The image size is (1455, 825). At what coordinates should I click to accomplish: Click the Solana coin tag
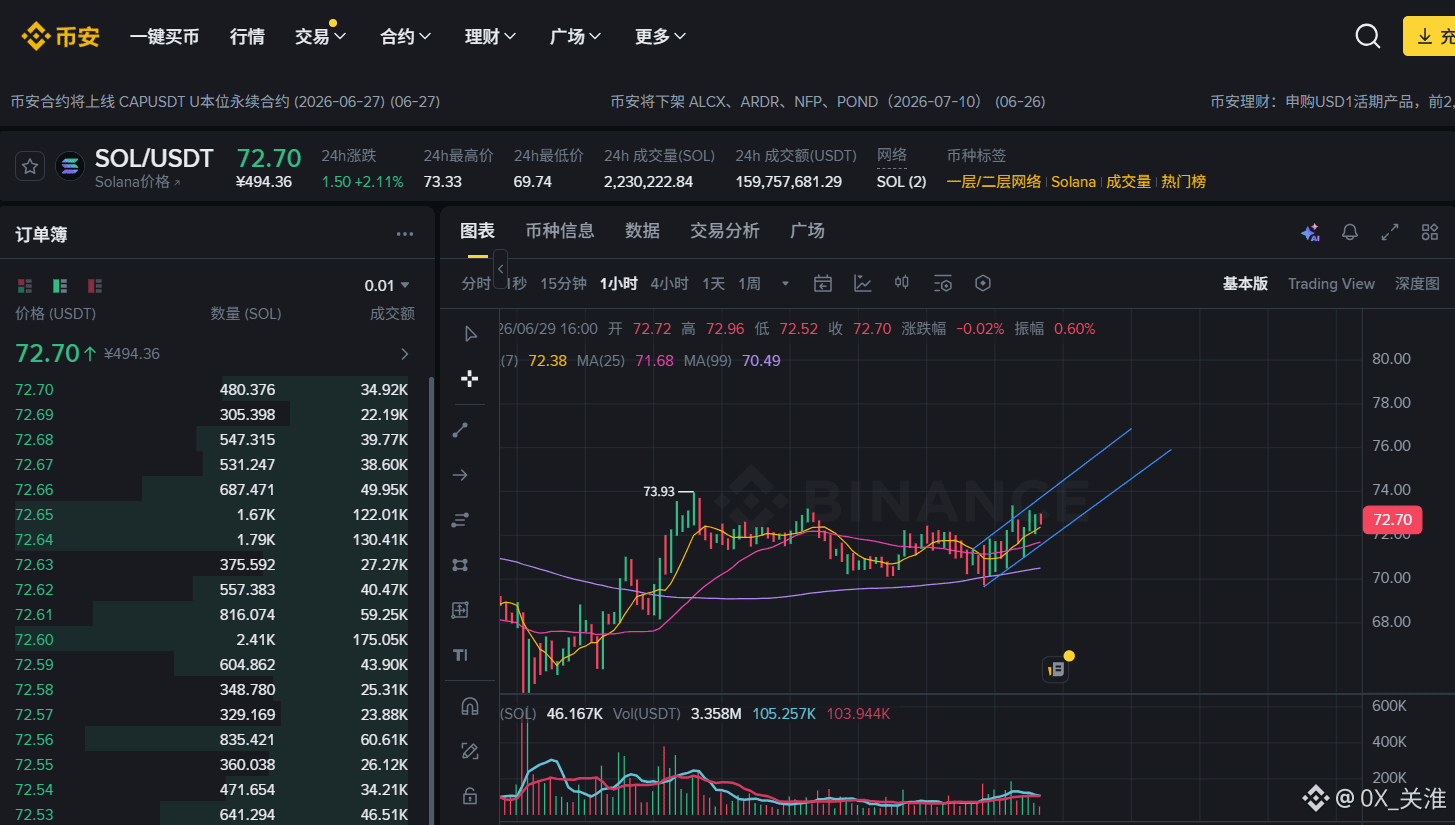pos(1073,182)
